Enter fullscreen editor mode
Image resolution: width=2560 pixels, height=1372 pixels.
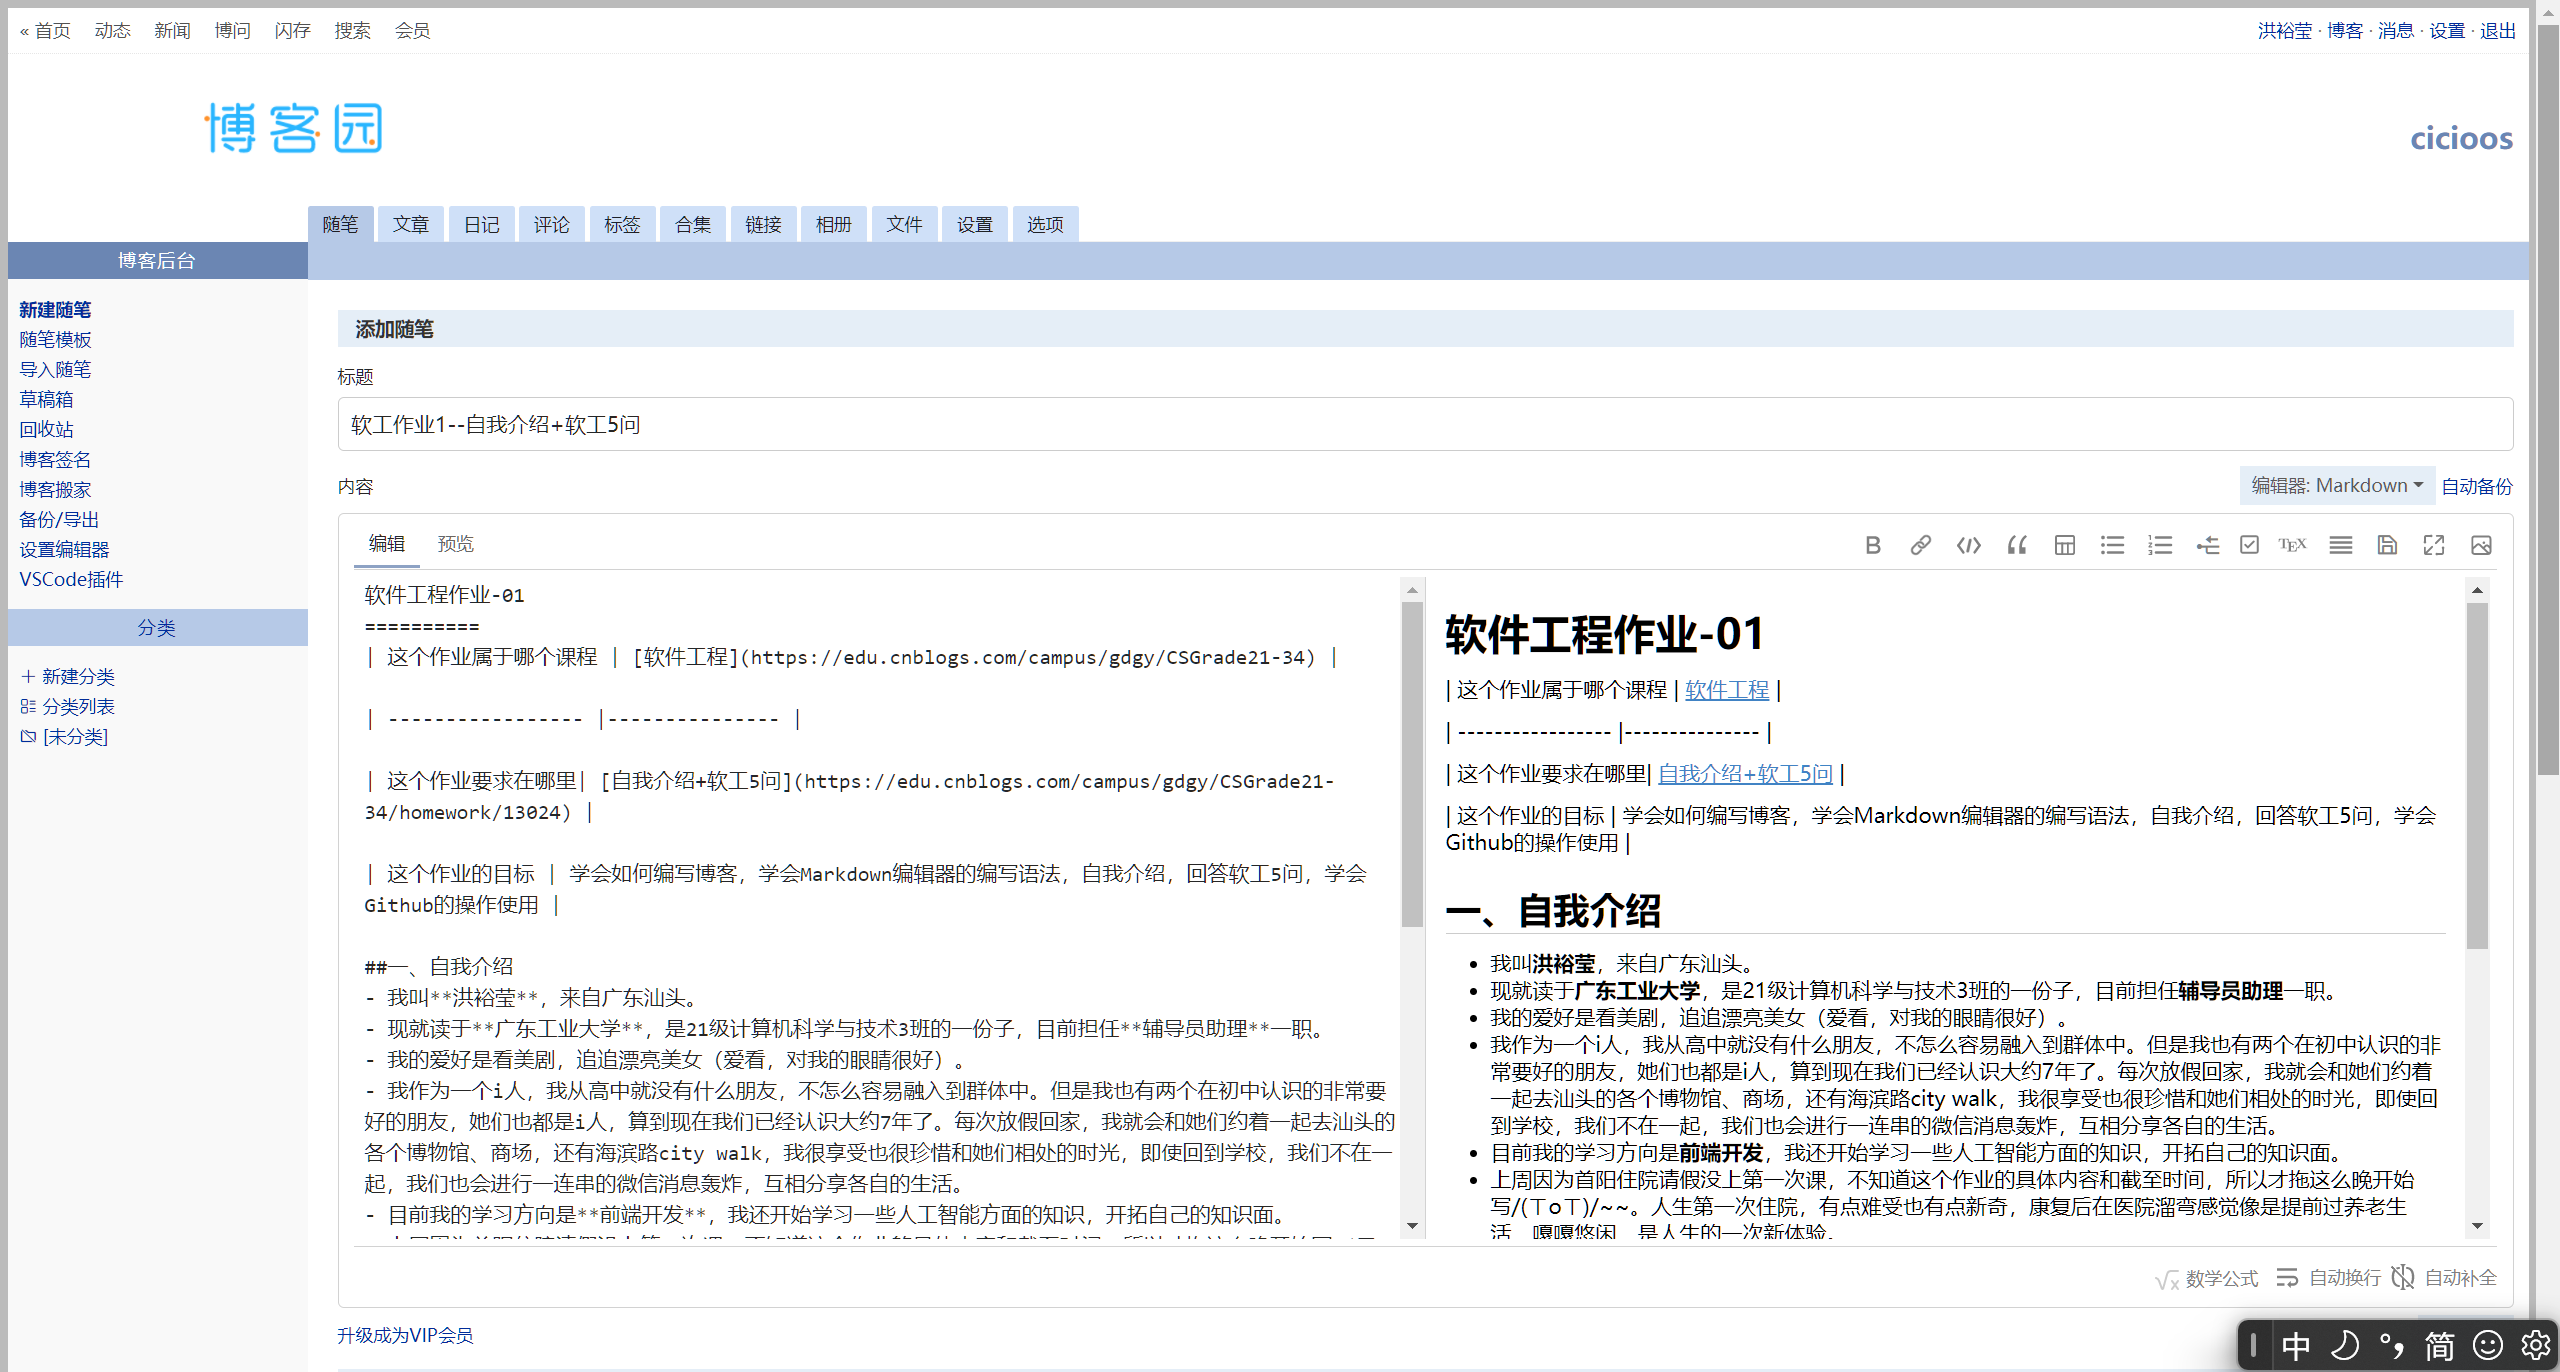pos(2434,545)
